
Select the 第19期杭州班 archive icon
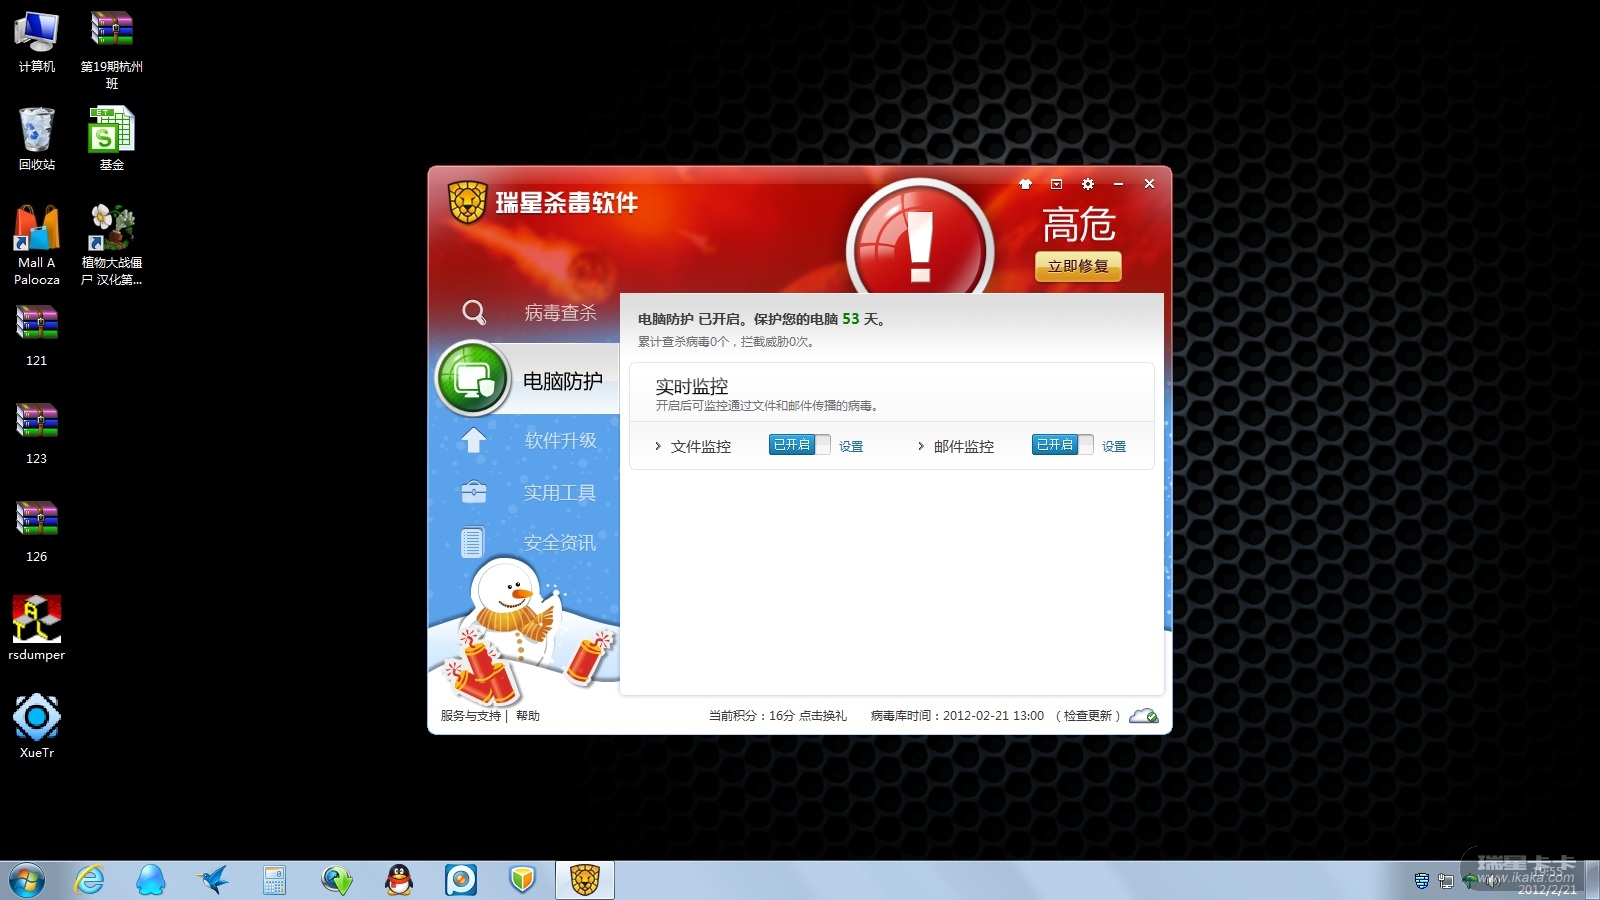[x=112, y=50]
